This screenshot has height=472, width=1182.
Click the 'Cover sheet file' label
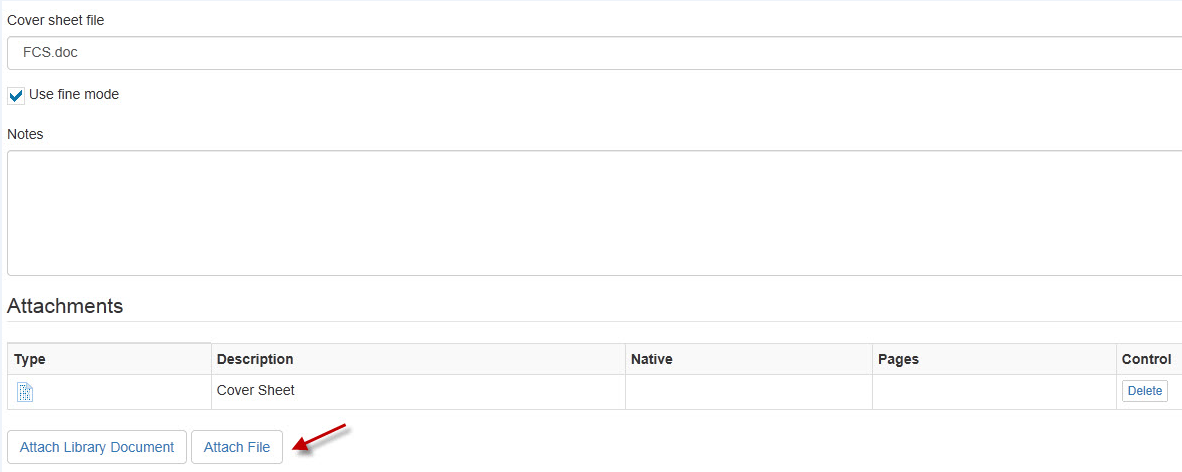(x=56, y=20)
